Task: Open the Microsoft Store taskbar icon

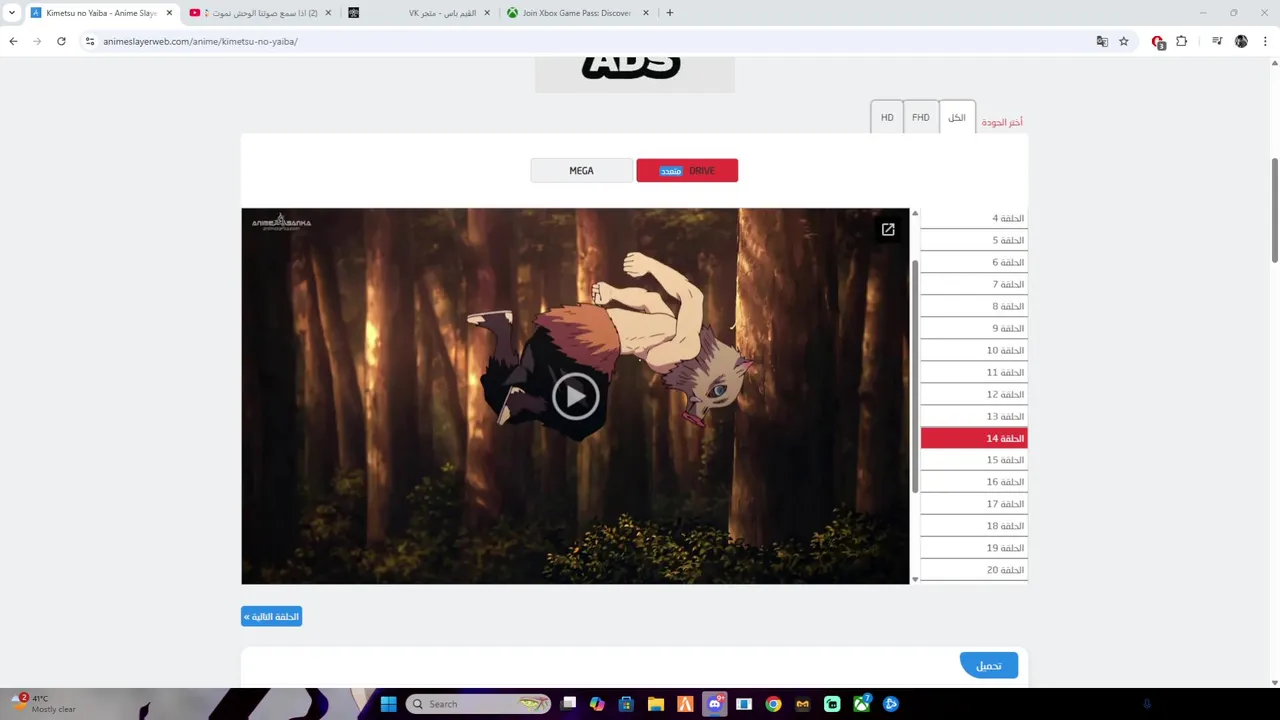Action: [626, 704]
